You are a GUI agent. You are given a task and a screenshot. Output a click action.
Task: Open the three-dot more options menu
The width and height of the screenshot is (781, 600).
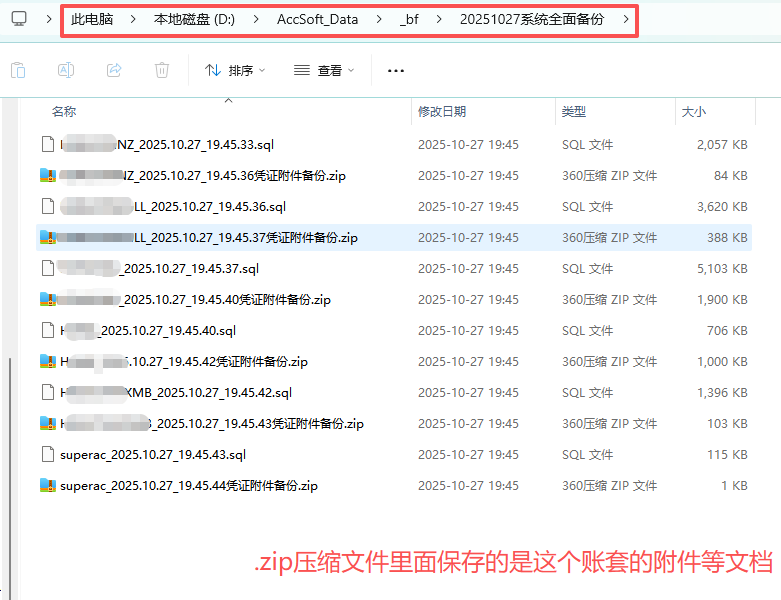pos(396,71)
